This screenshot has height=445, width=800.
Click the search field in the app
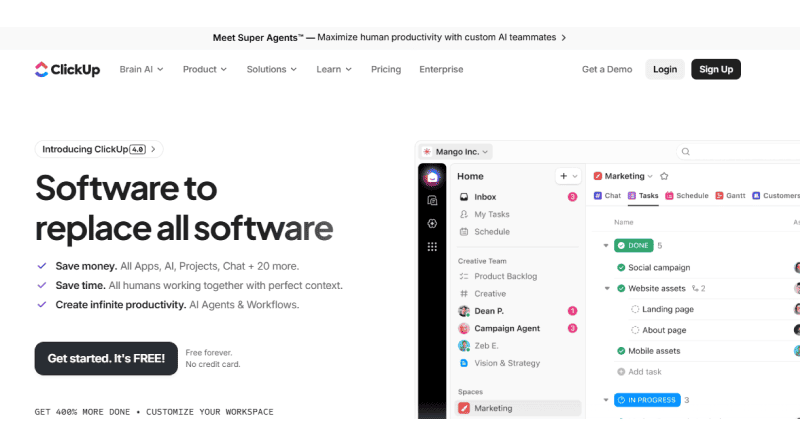[738, 152]
